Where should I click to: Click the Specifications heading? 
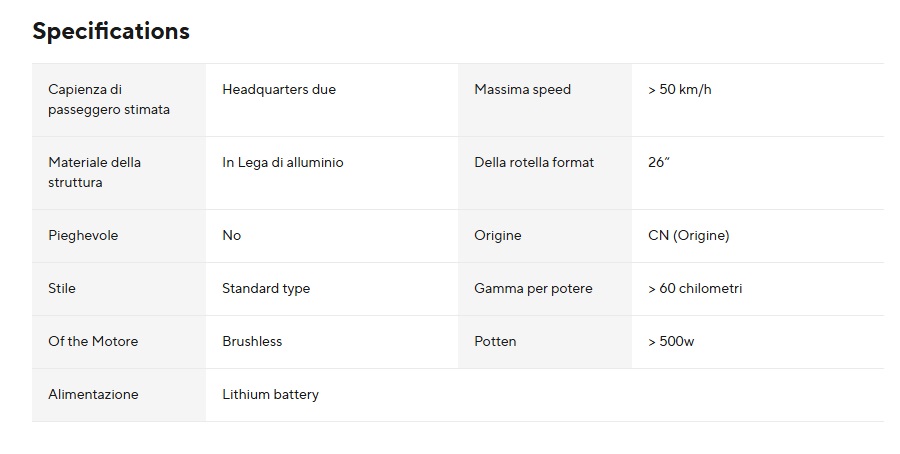[111, 31]
